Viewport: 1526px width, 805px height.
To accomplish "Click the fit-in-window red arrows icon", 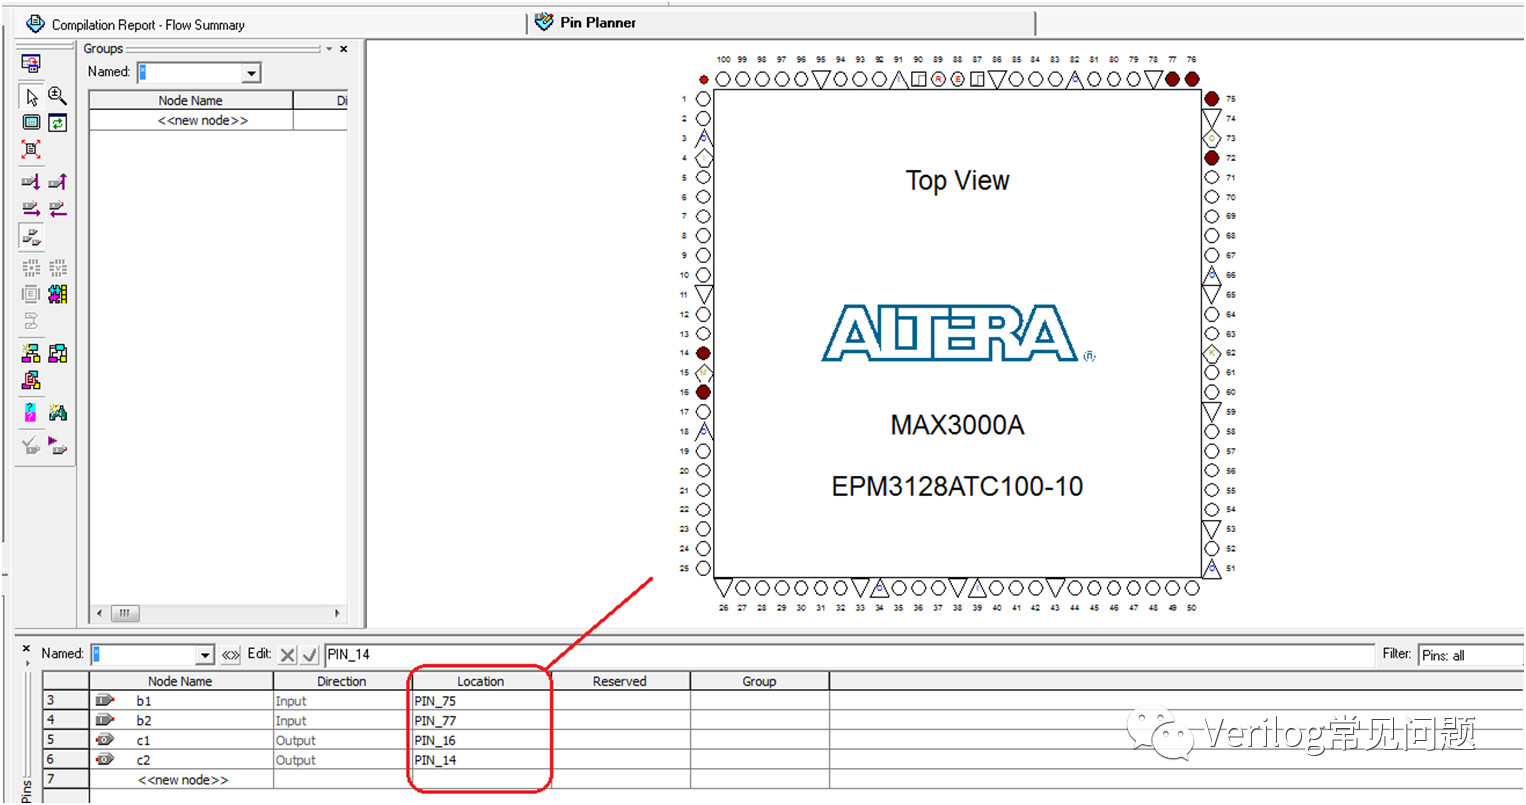I will (31, 149).
